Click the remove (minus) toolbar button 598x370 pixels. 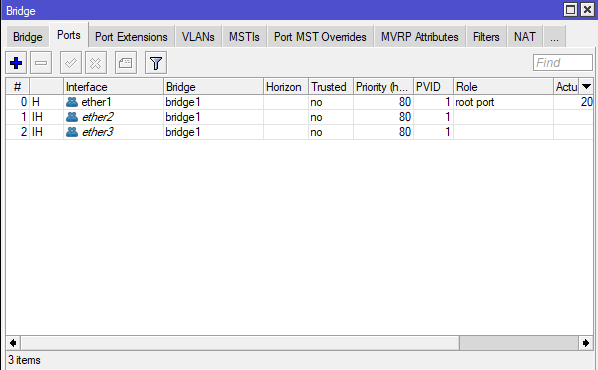pyautogui.click(x=41, y=63)
